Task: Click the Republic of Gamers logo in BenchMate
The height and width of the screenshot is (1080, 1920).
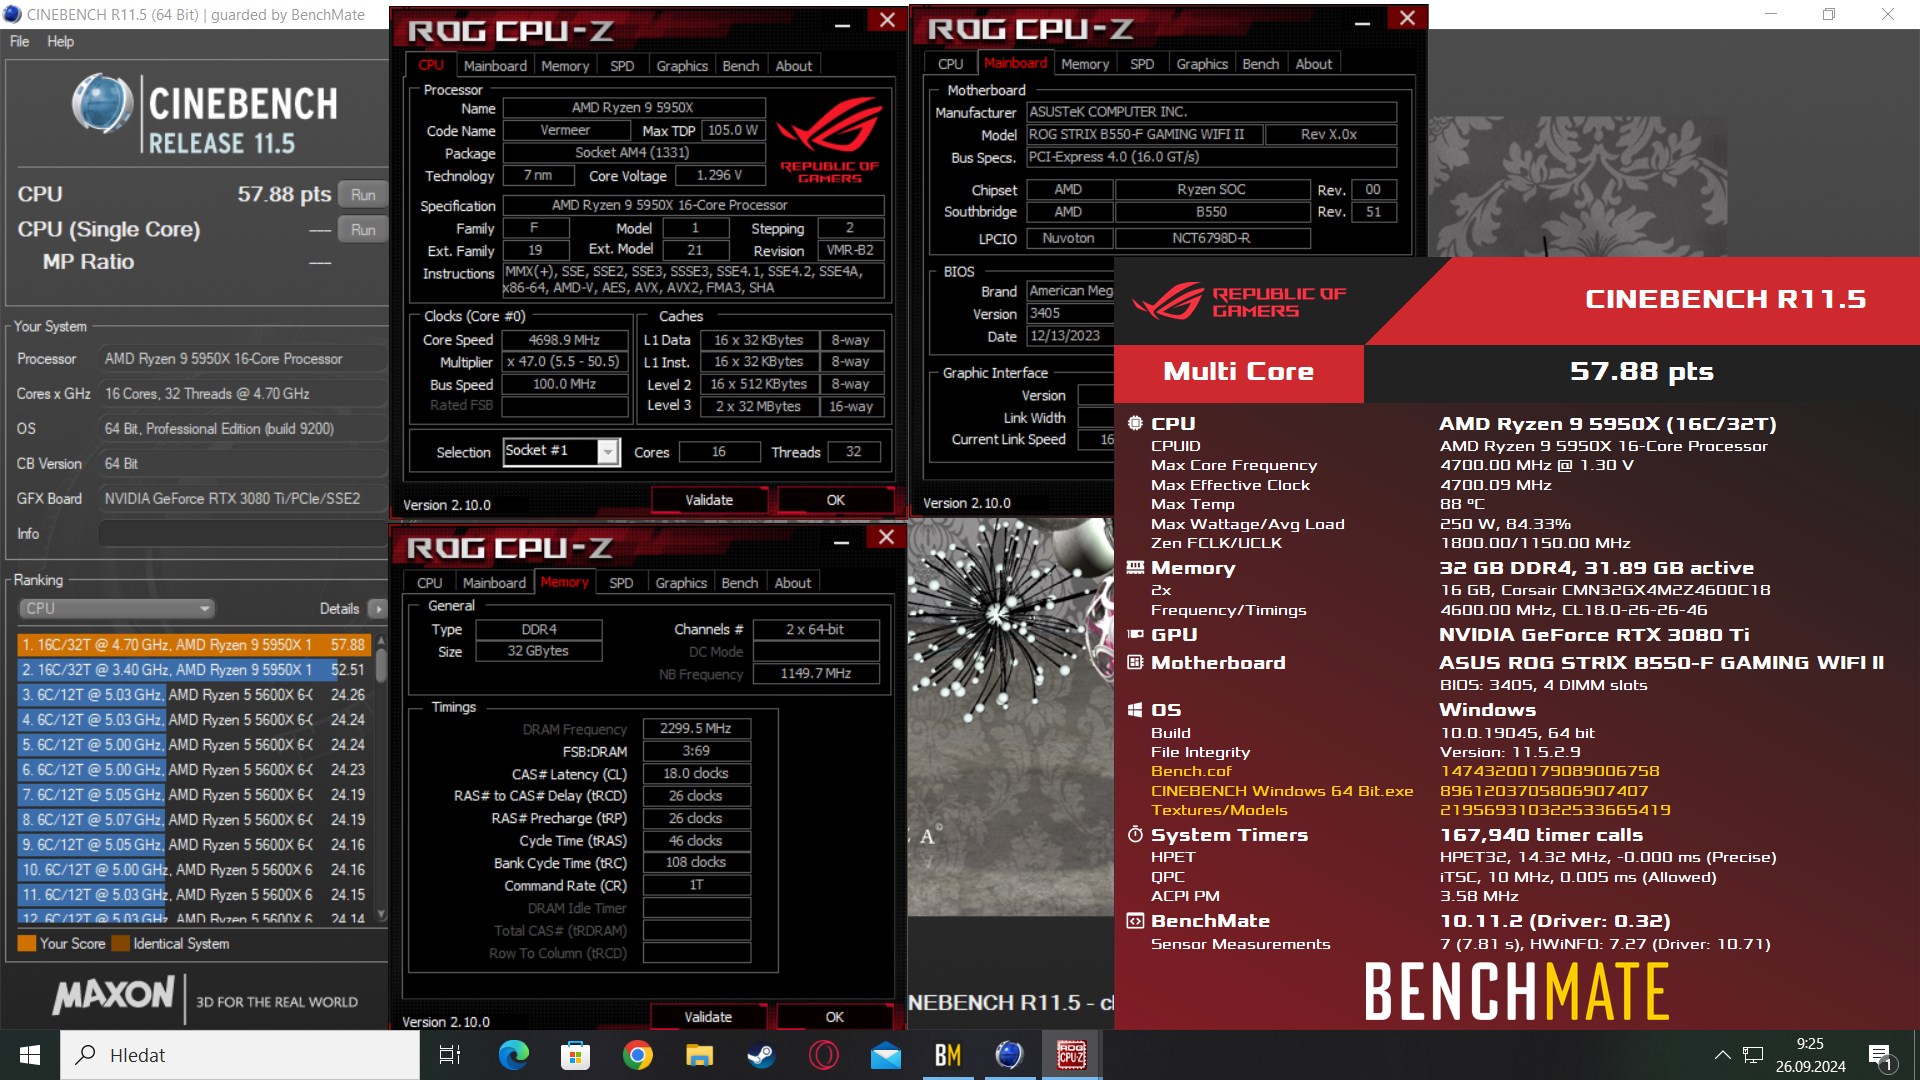Action: (x=1240, y=301)
